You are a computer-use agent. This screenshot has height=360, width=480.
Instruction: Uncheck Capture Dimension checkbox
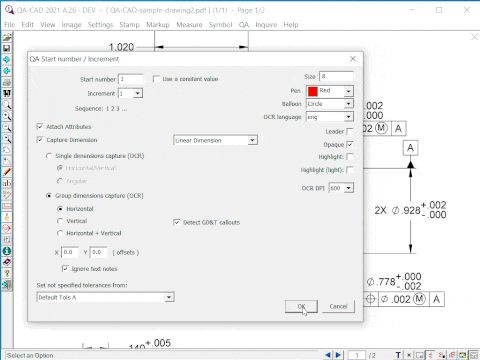pos(40,140)
